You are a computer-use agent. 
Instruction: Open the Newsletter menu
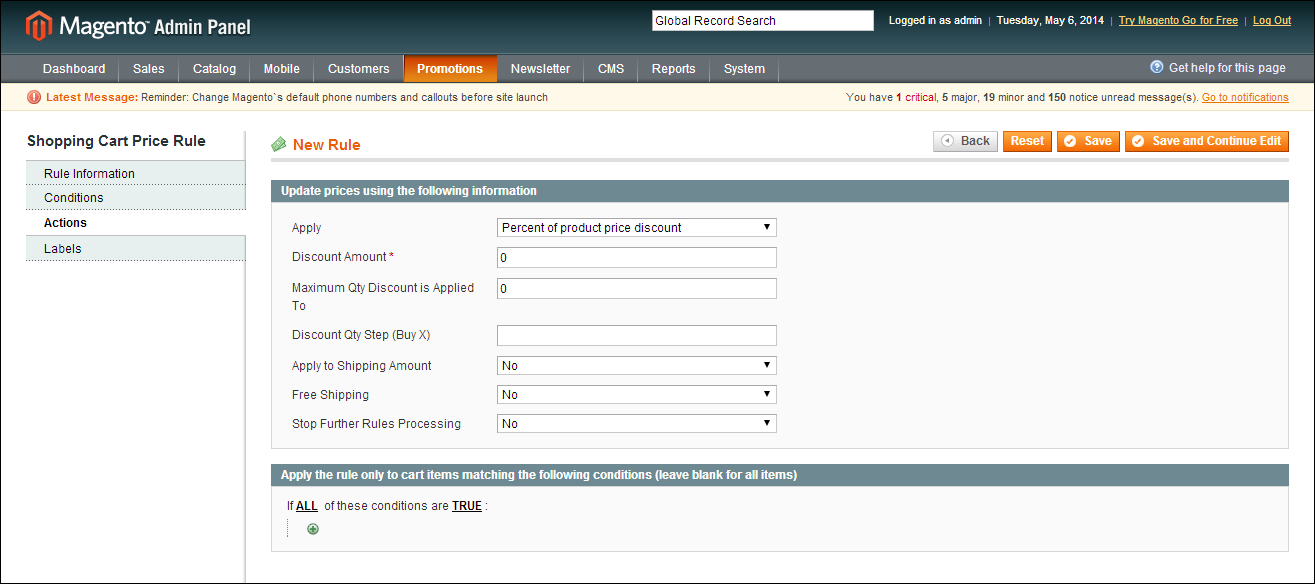coord(541,69)
